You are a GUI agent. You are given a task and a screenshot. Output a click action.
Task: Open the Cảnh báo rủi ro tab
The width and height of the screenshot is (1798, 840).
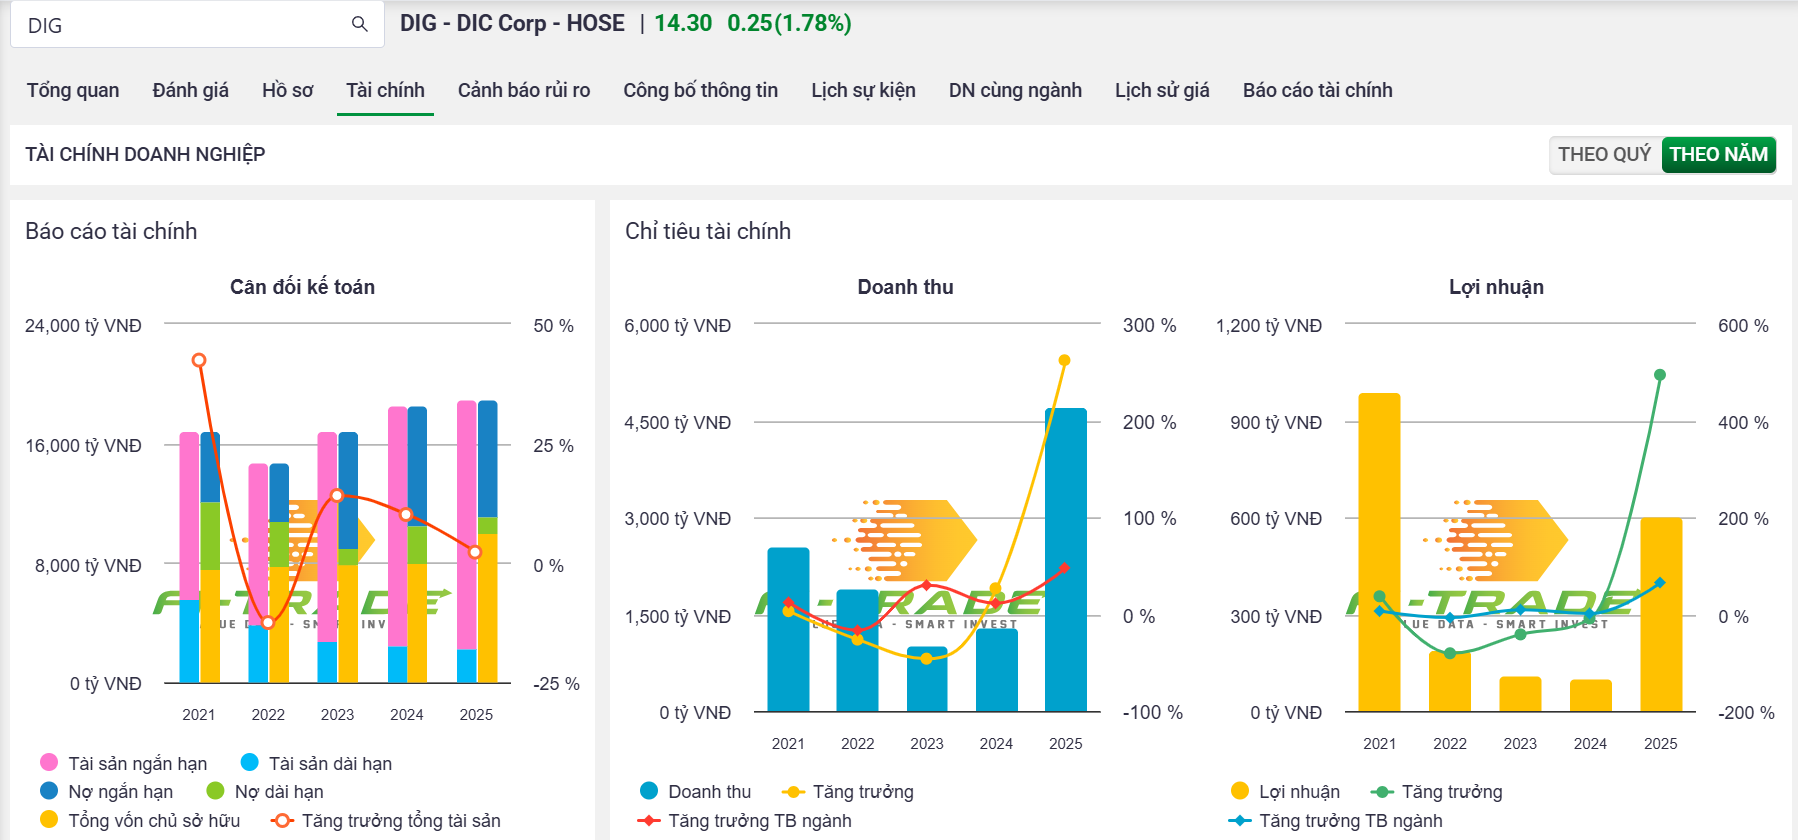tap(524, 90)
